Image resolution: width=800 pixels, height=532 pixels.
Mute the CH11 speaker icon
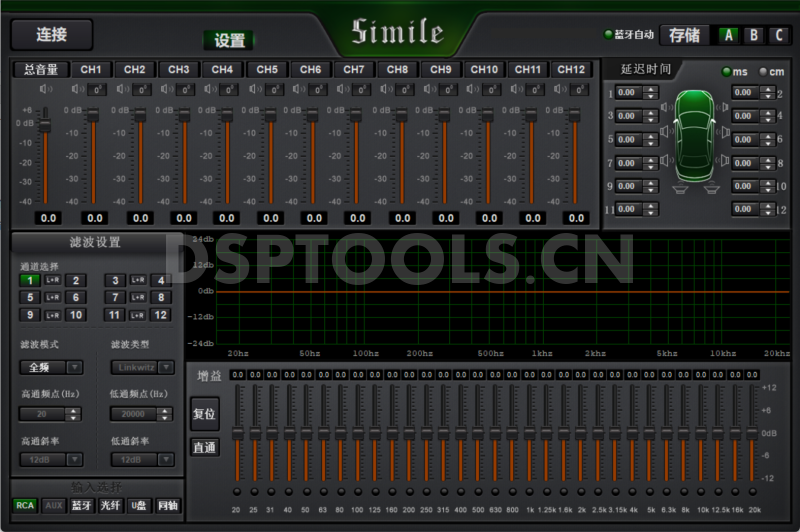click(x=516, y=89)
